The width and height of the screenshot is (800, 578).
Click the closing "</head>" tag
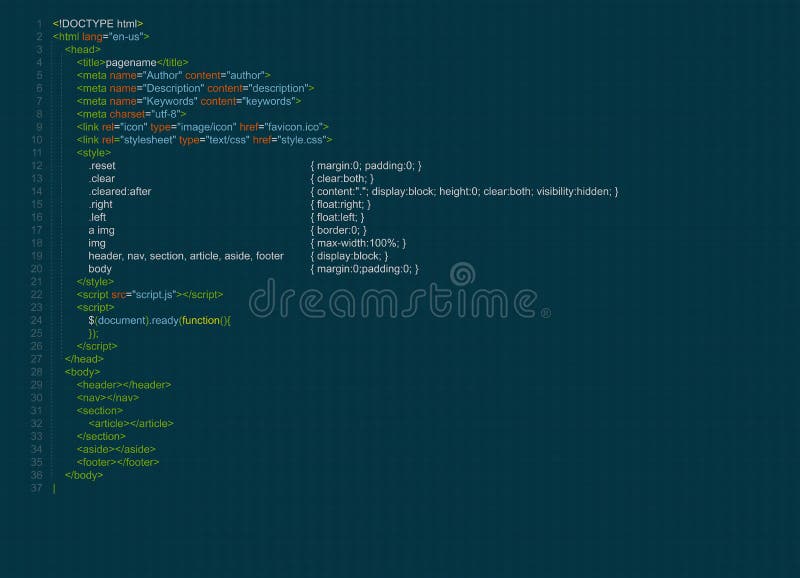pyautogui.click(x=84, y=359)
